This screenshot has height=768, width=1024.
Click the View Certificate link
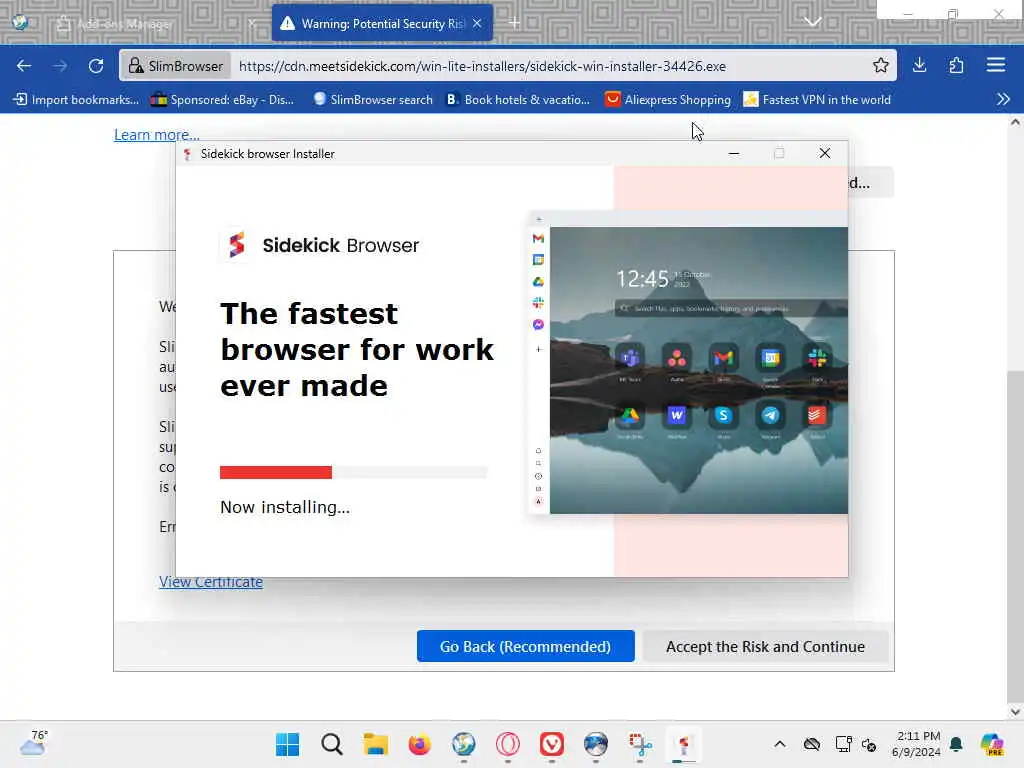[211, 582]
